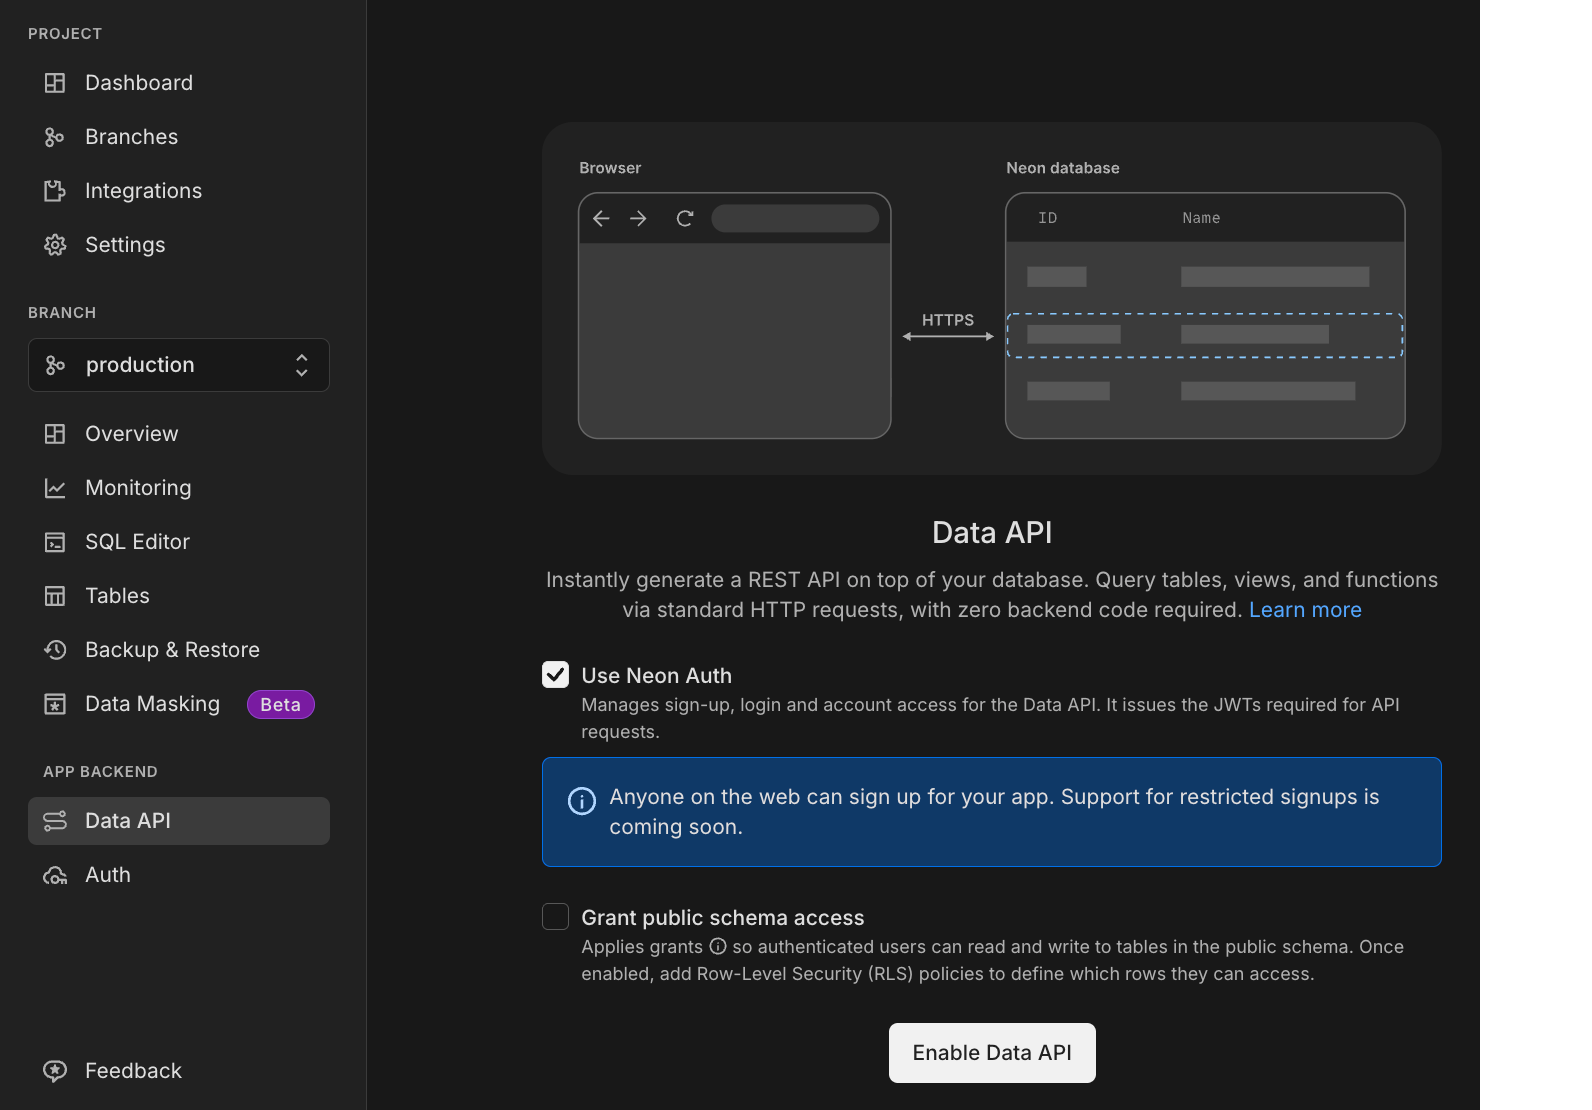The image size is (1592, 1110).
Task: Click the Grant public schema access label
Action: (x=723, y=918)
